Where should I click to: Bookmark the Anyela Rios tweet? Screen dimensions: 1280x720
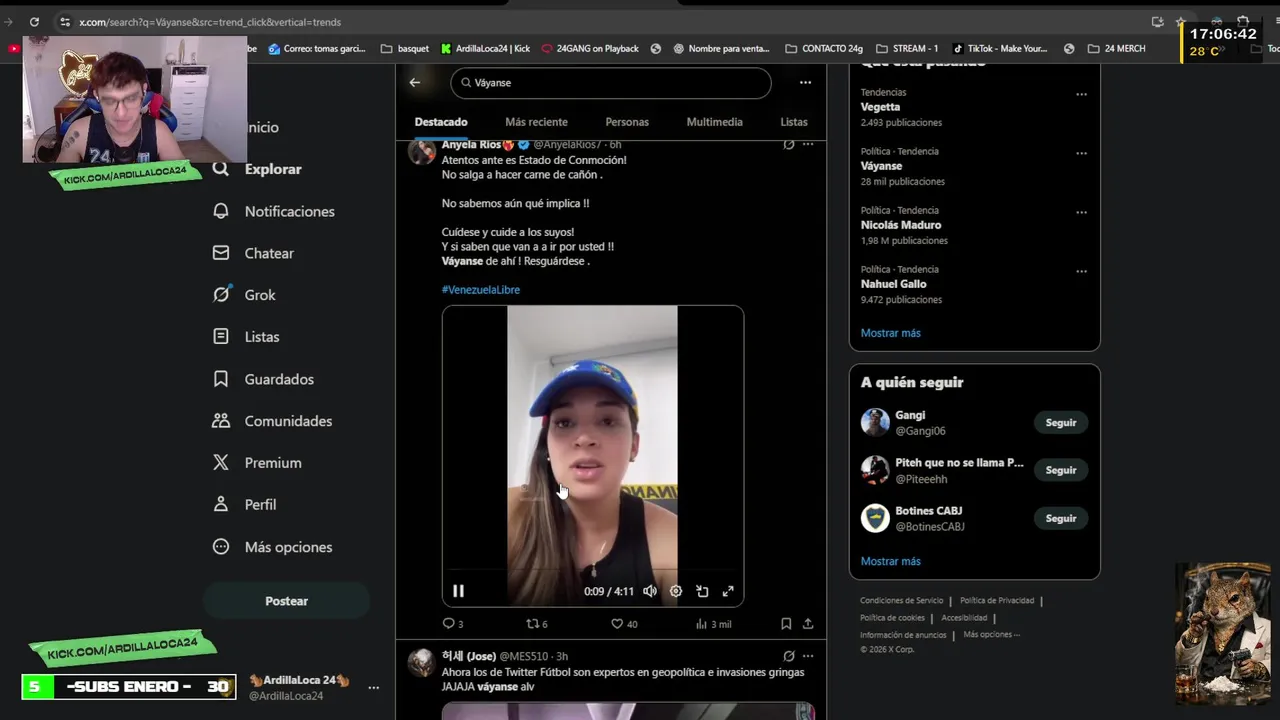pos(786,624)
